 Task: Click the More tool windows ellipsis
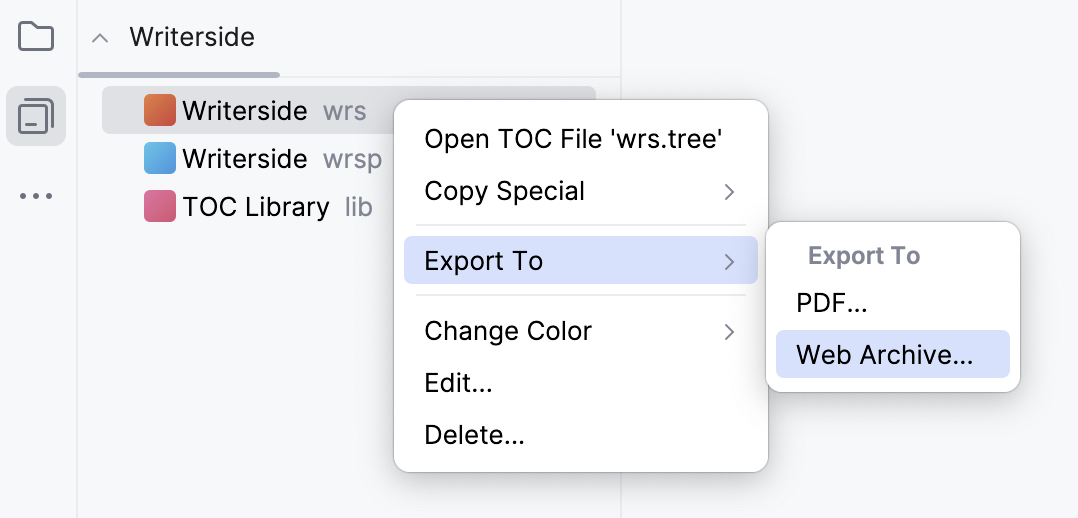click(x=36, y=196)
